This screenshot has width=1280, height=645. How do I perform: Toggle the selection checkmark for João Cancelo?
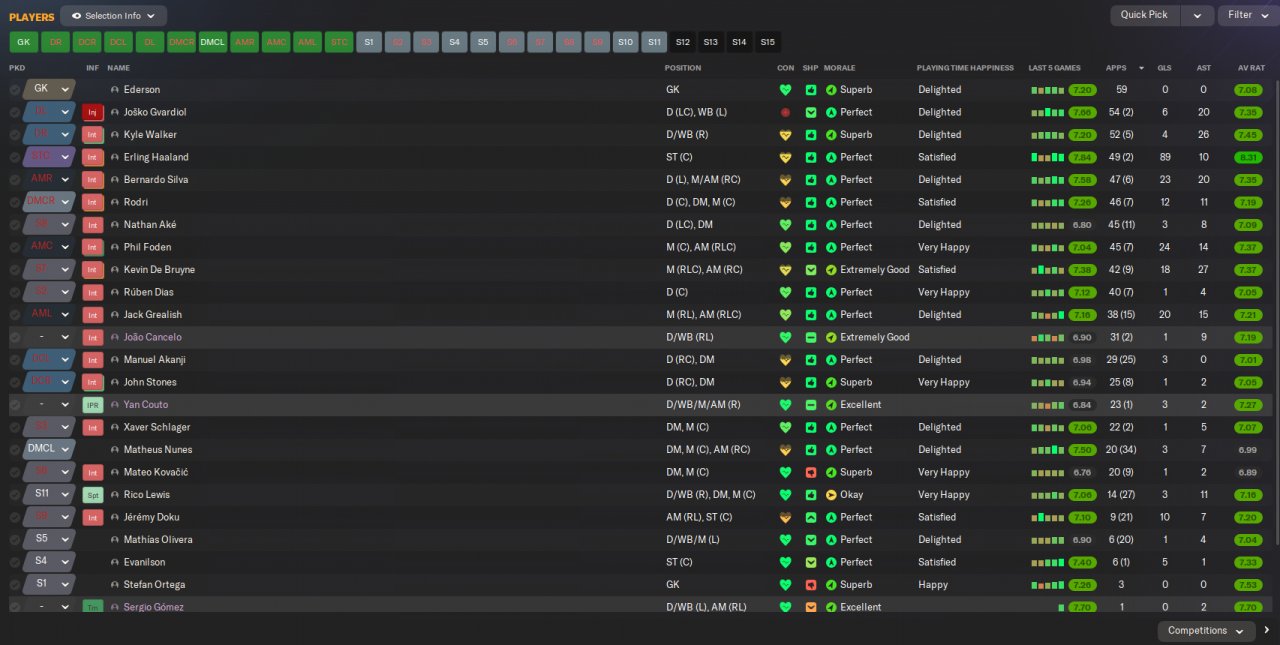(15, 337)
